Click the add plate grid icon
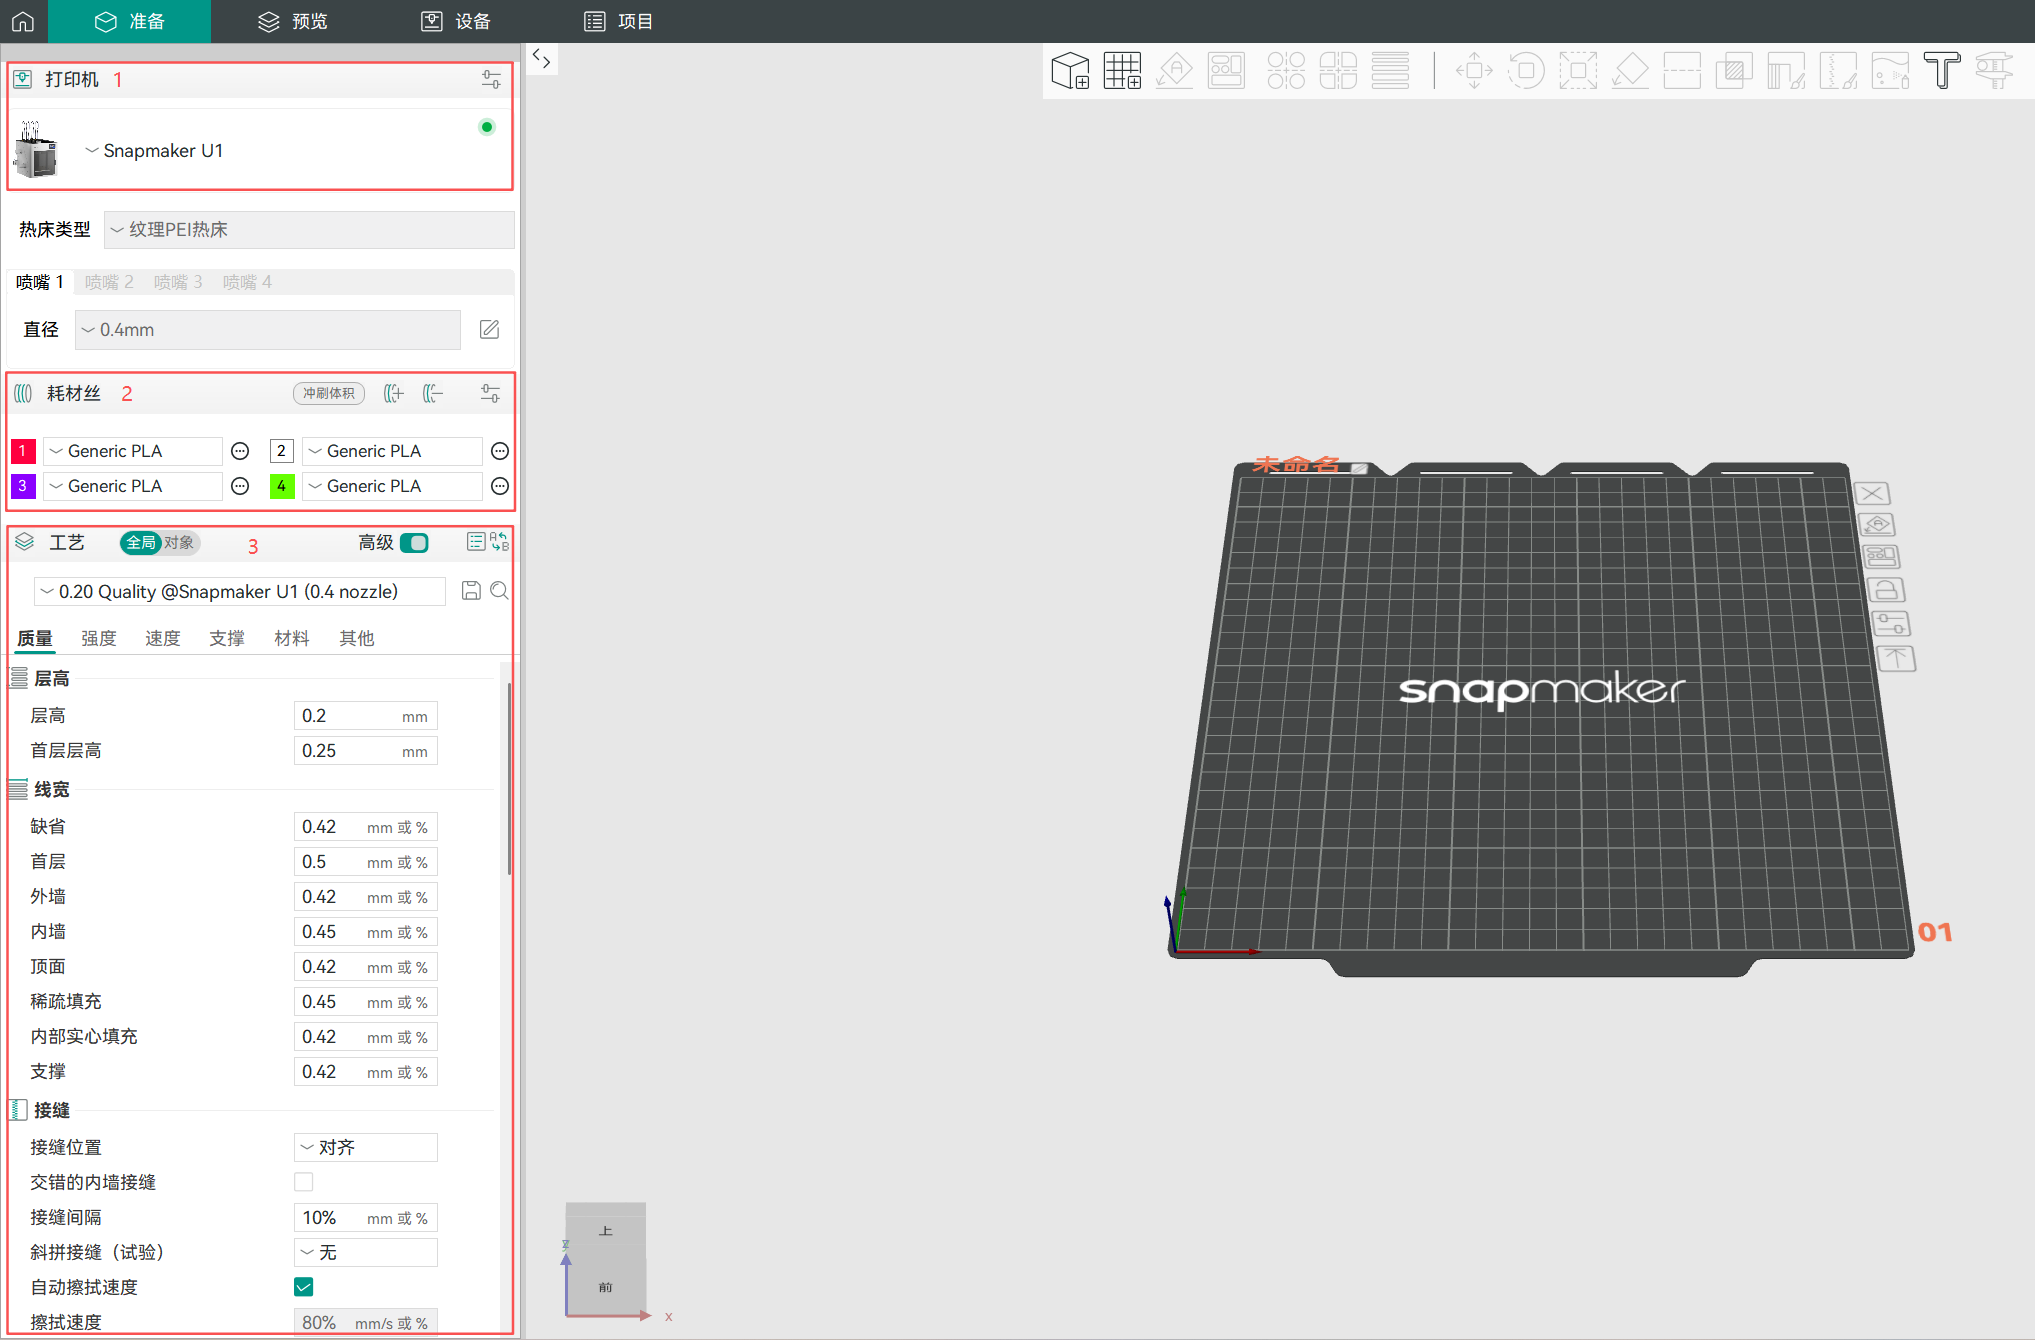 1122,71
